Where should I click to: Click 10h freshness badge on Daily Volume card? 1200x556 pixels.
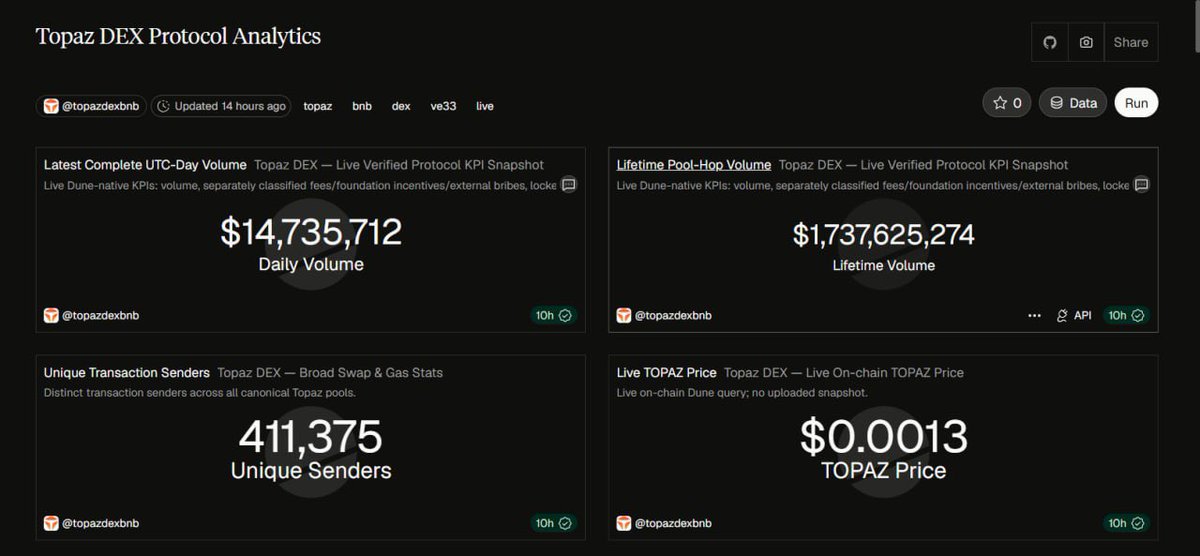tap(553, 316)
